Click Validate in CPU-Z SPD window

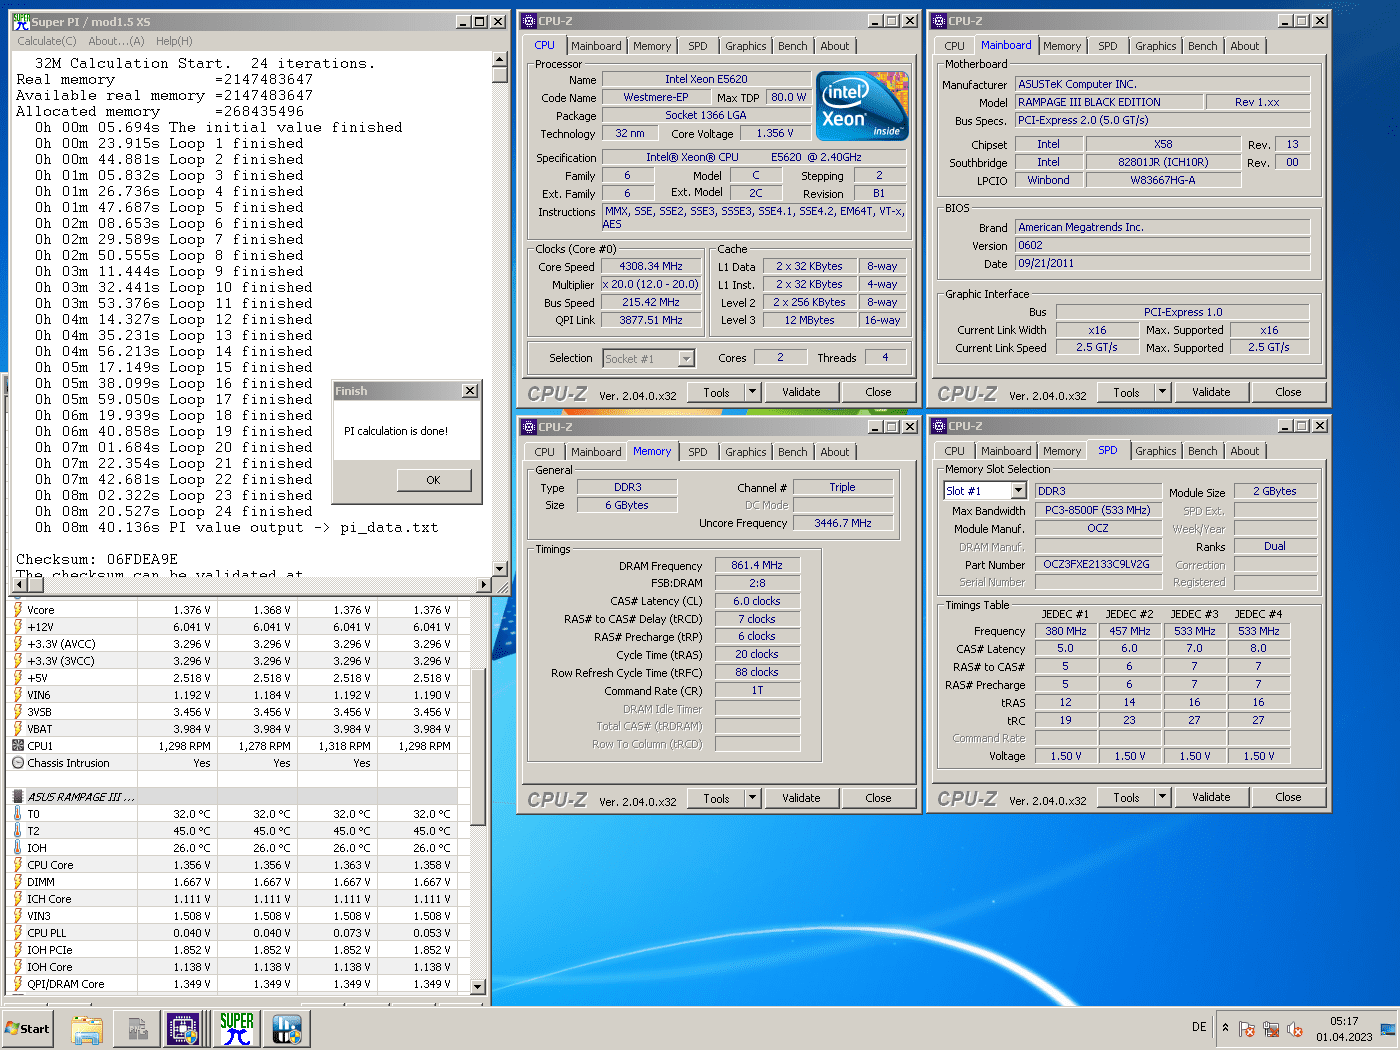[1211, 797]
